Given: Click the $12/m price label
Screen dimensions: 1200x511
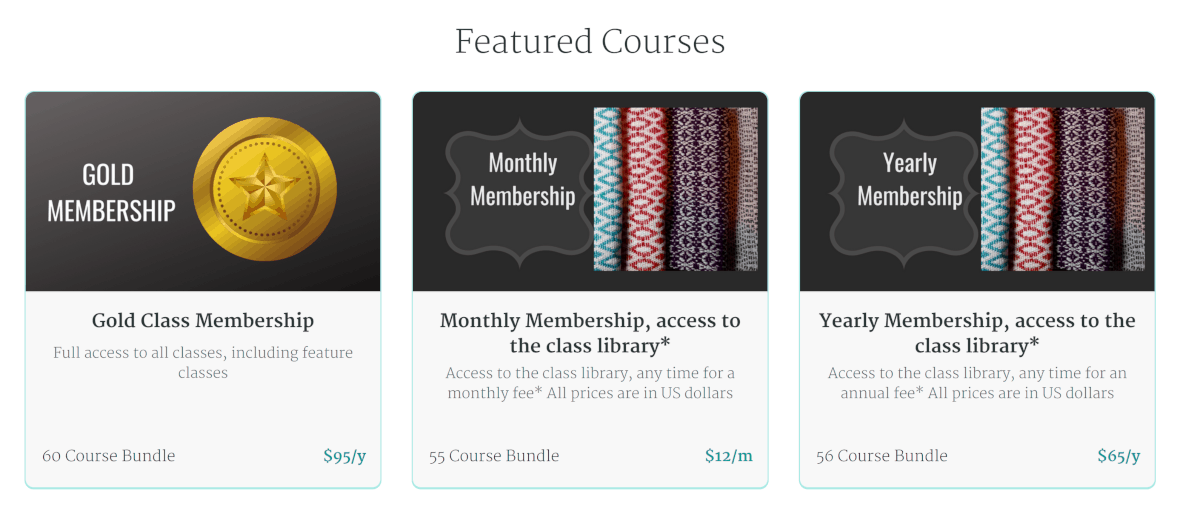Looking at the screenshot, I should (x=729, y=456).
